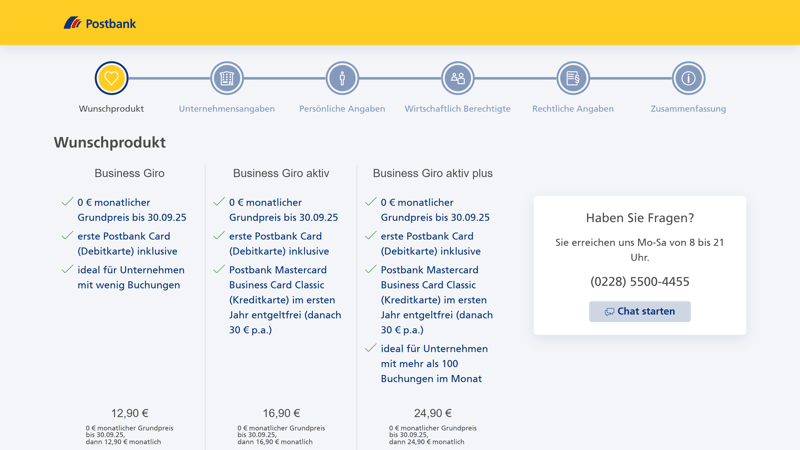Click the chat bubble icon
The height and width of the screenshot is (450, 800).
pyautogui.click(x=609, y=312)
